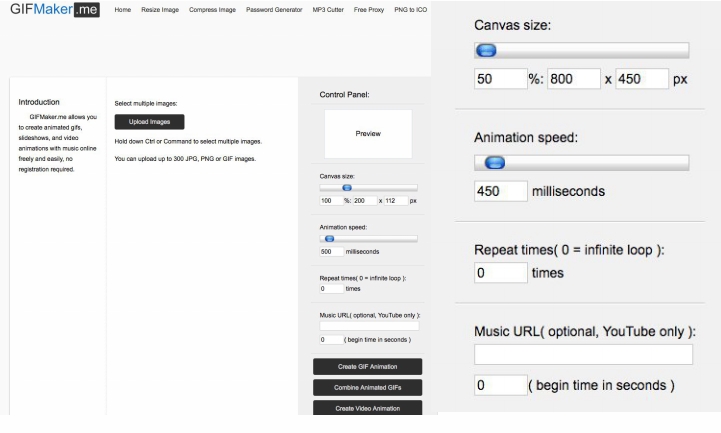Open the PNG to ICO converter
The height and width of the screenshot is (433, 721).
point(410,10)
